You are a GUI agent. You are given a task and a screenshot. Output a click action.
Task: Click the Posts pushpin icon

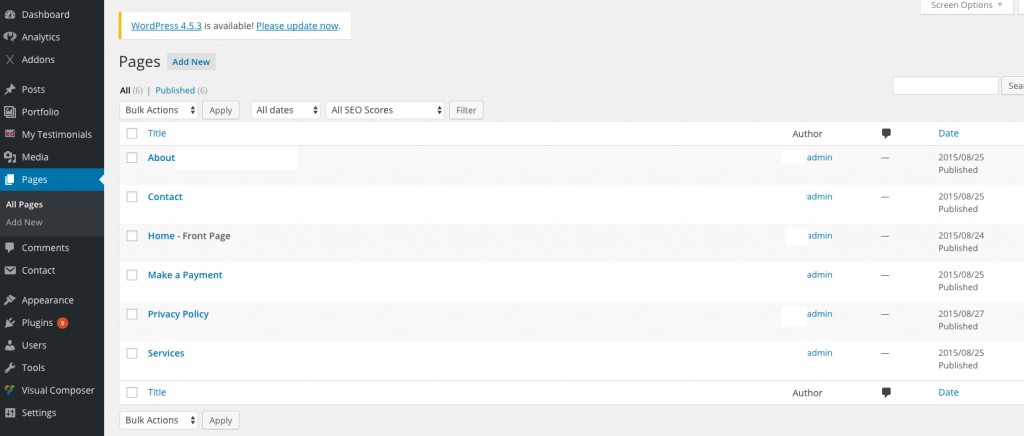pos(10,89)
